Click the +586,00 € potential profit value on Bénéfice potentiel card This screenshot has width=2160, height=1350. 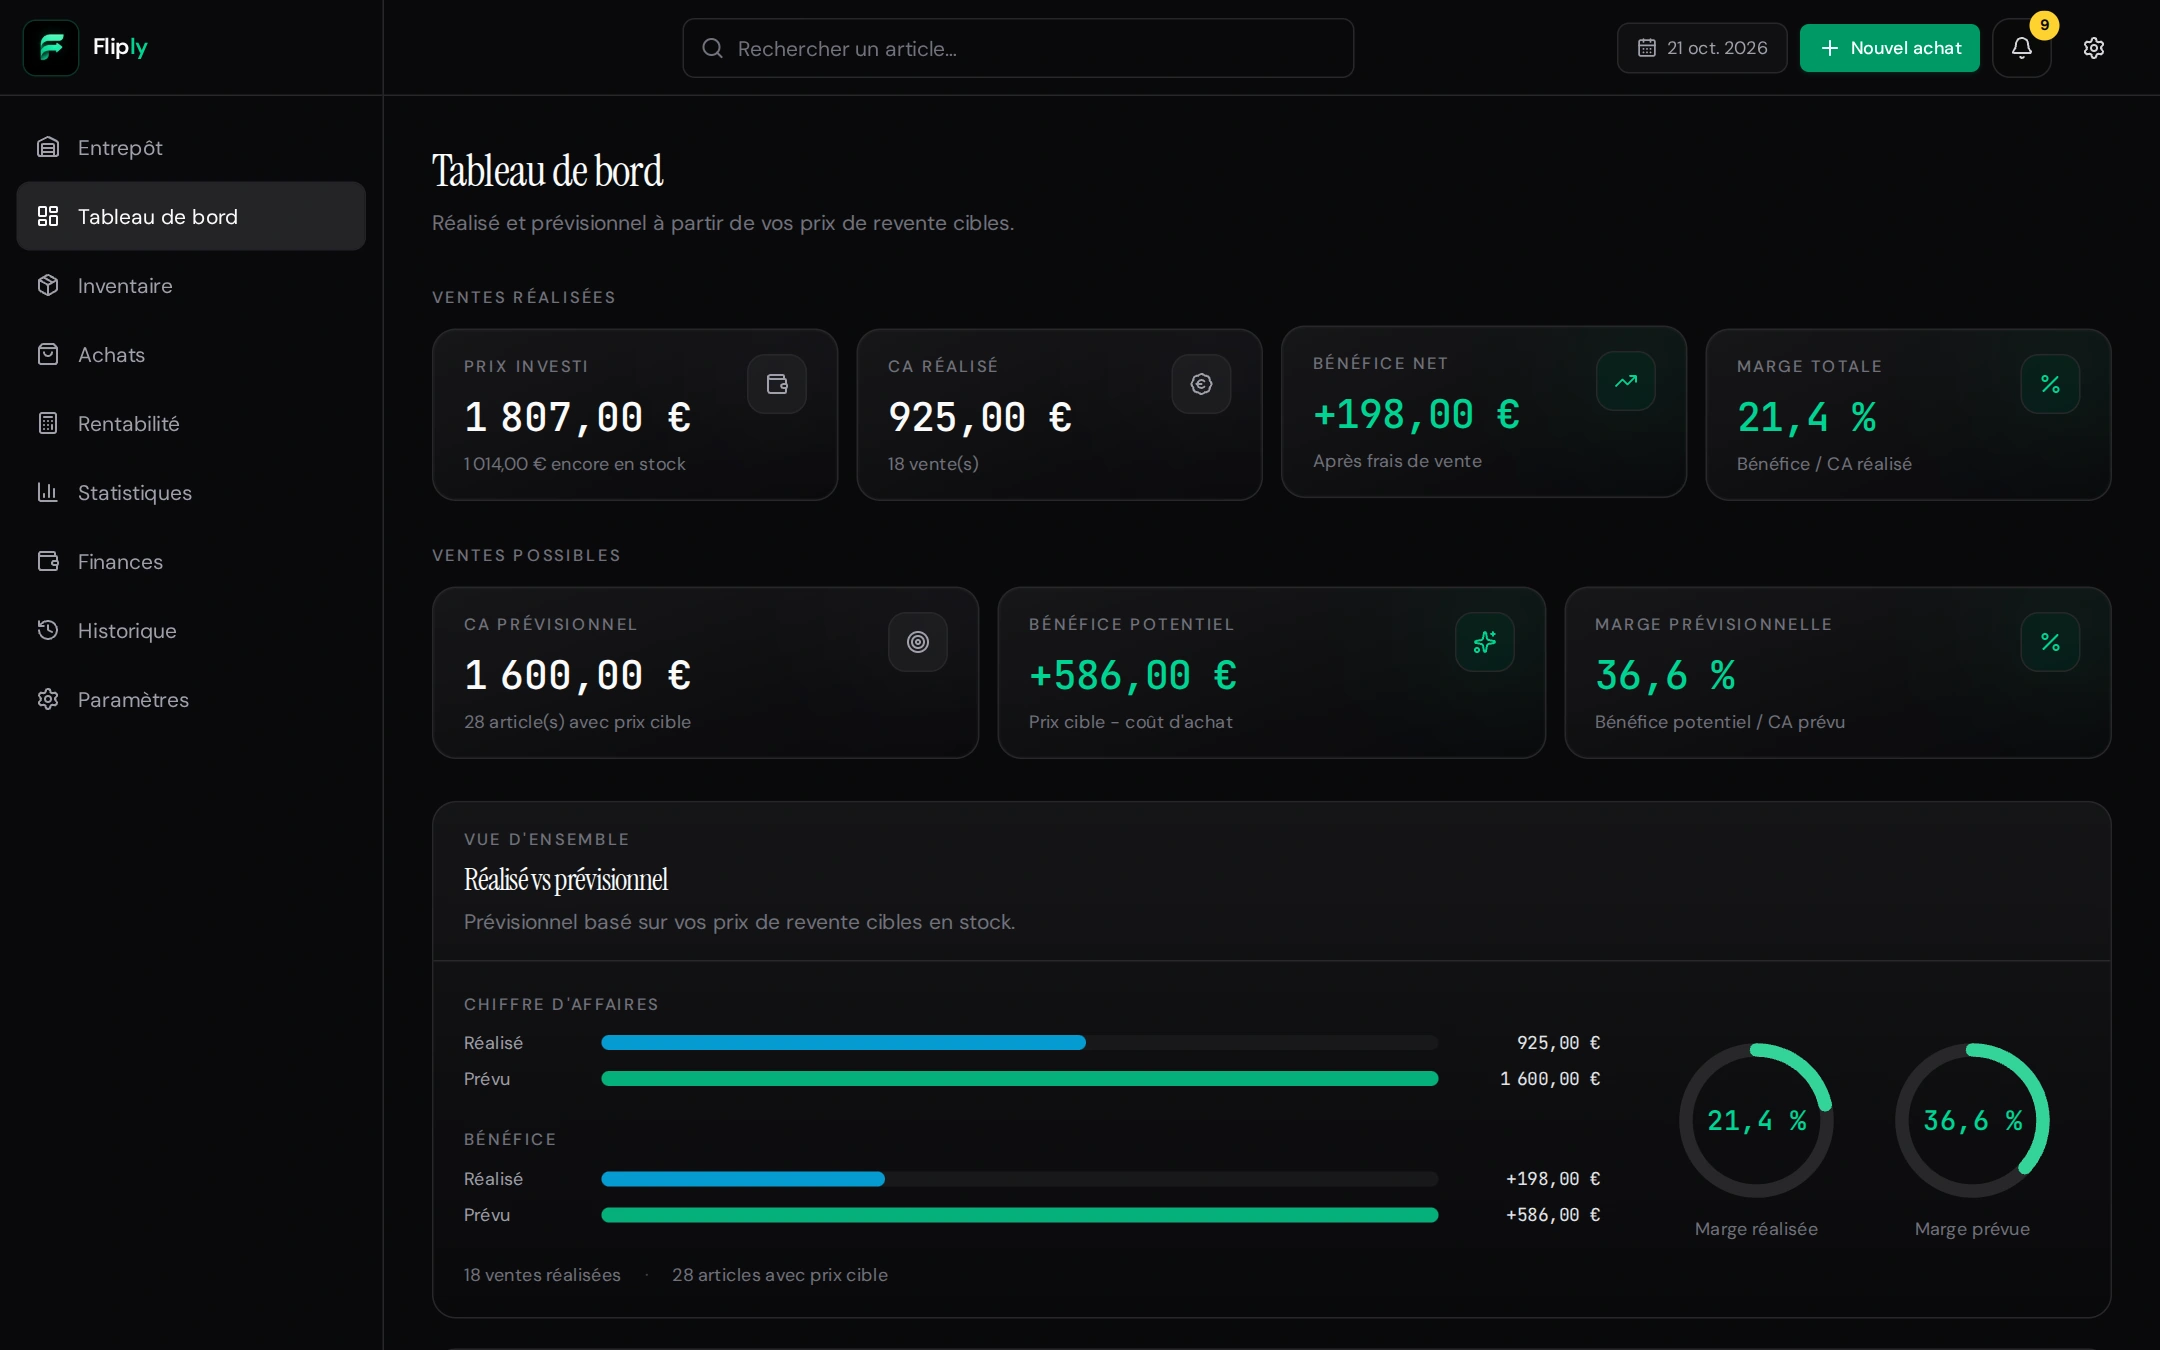click(x=1133, y=675)
